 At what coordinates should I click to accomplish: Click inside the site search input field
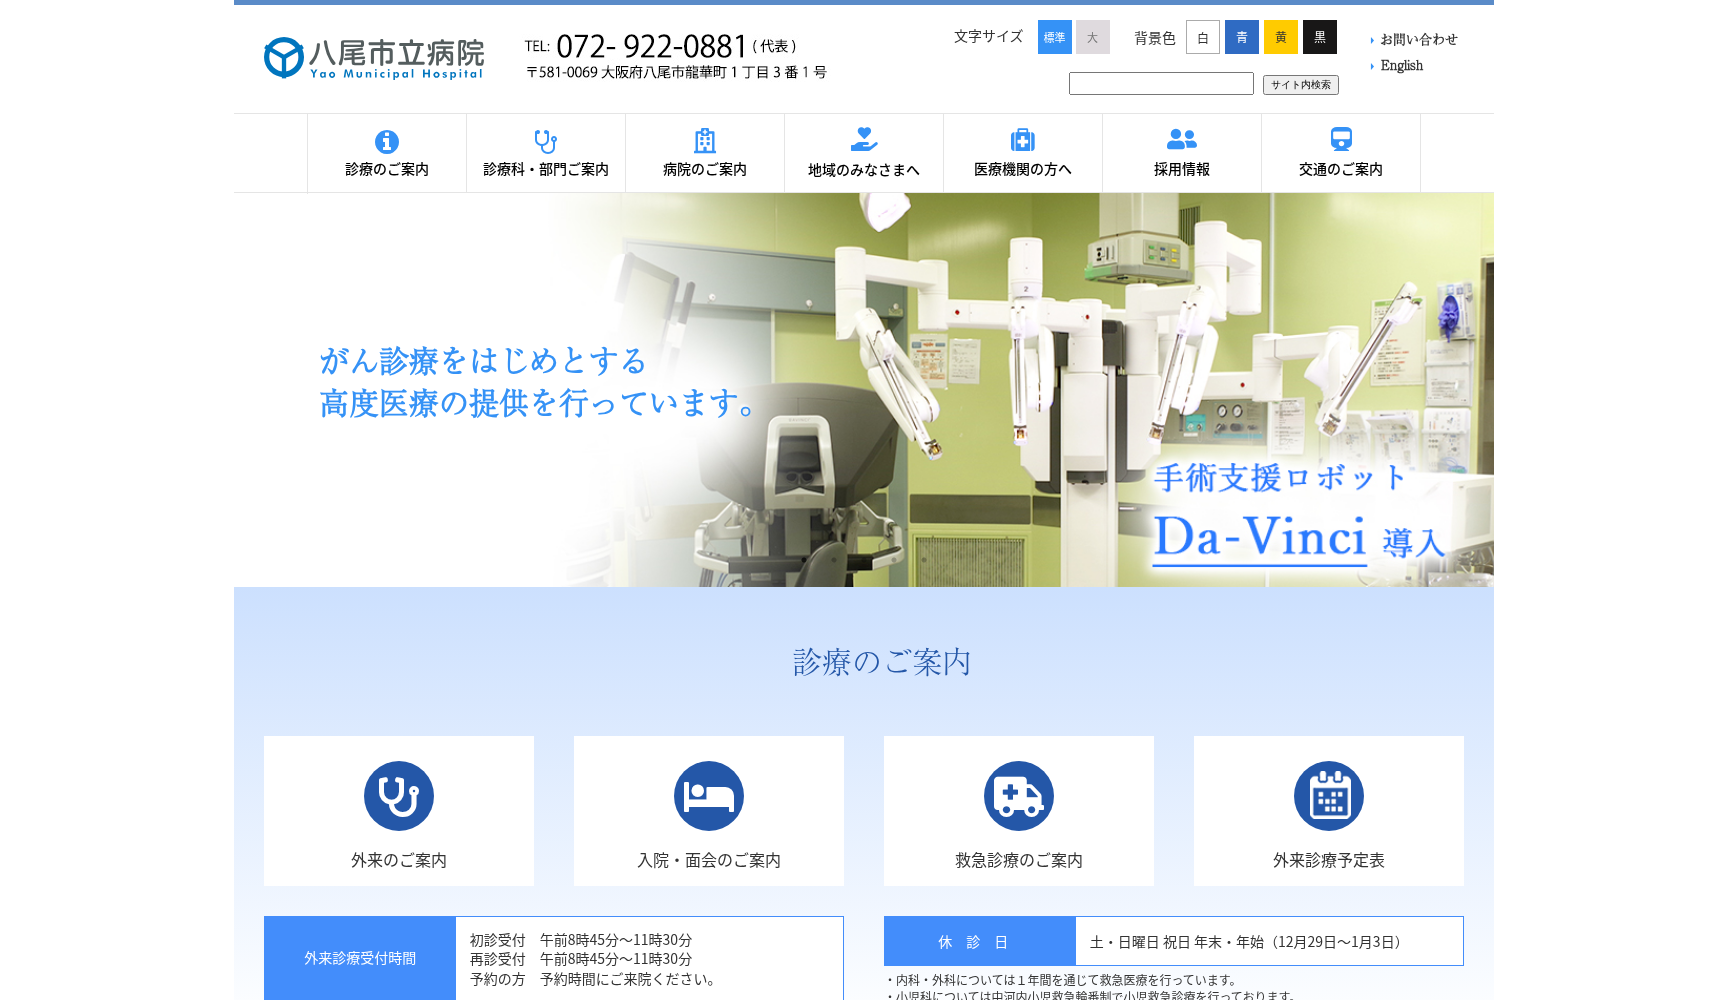[x=1160, y=83]
